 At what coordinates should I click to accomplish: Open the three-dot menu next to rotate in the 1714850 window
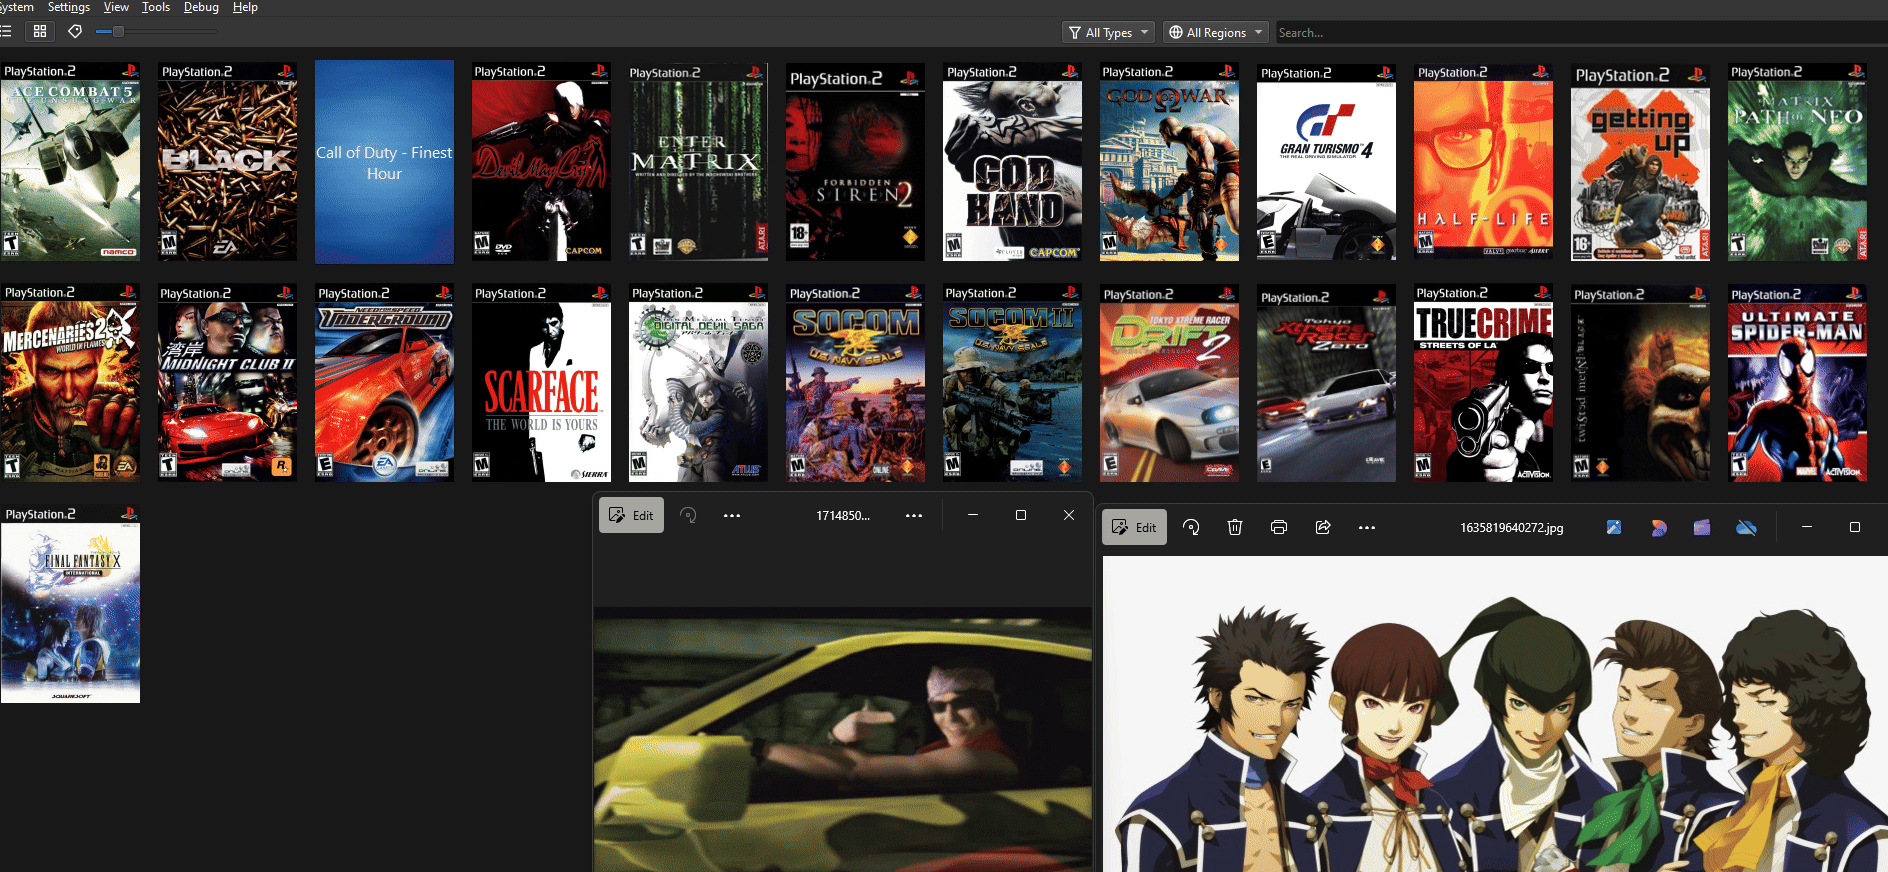tap(732, 515)
